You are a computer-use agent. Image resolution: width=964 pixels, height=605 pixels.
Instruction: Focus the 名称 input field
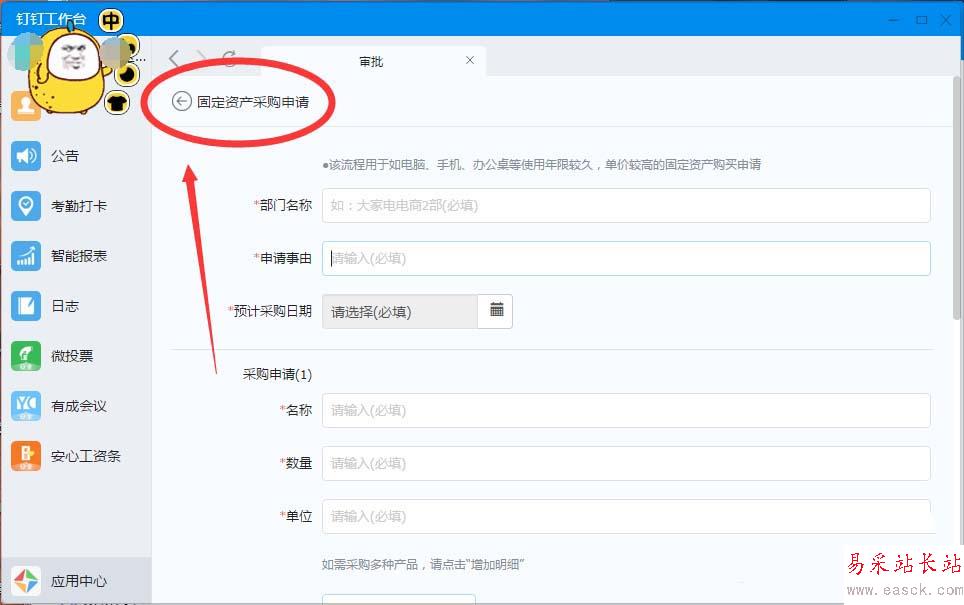(x=626, y=410)
